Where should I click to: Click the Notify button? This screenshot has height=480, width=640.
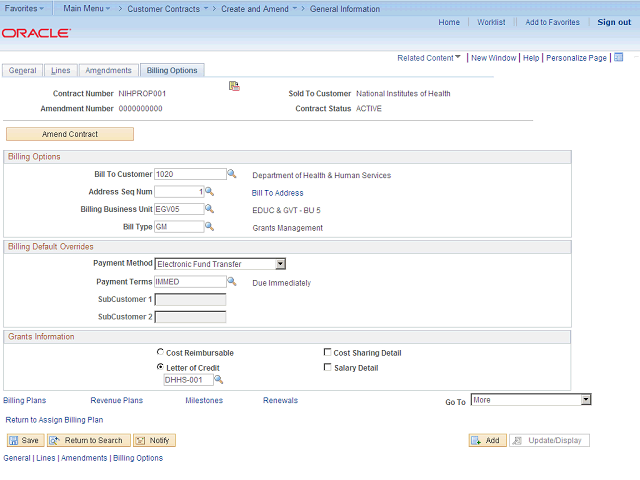click(154, 440)
